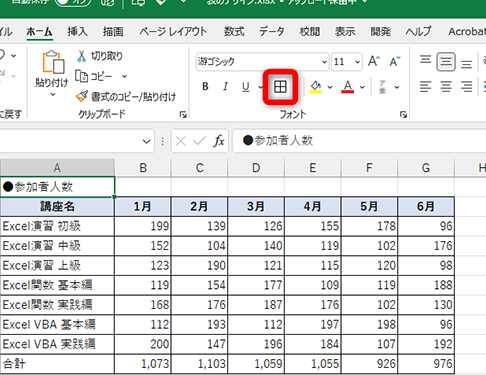
Task: Click the formula confirm checkmark icon
Action: tap(199, 141)
